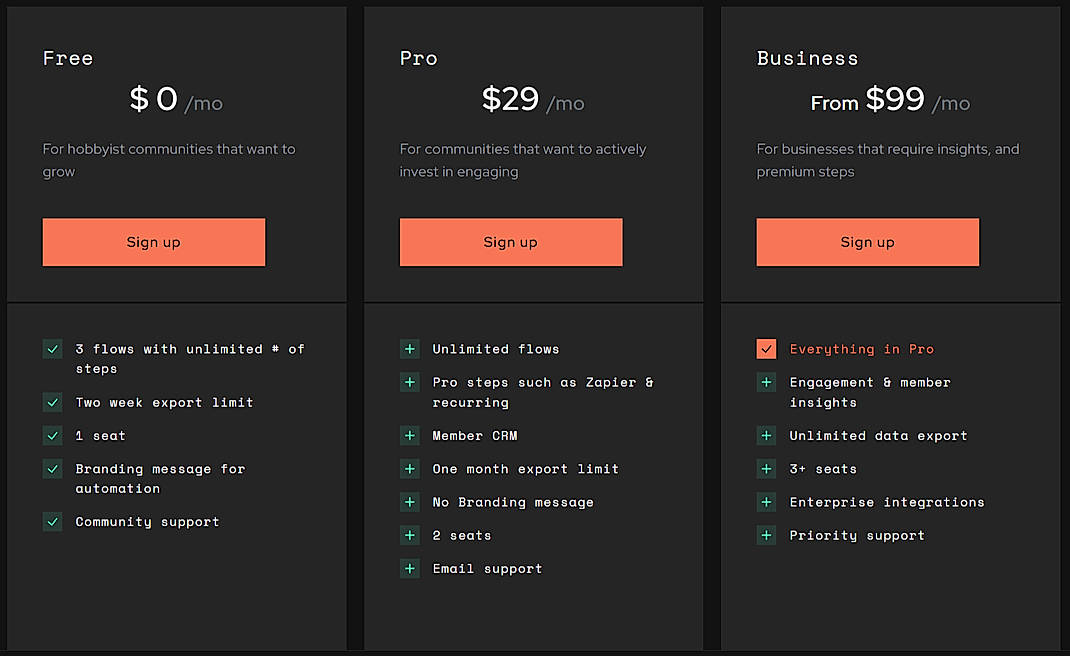Select the plus icon next to "Priority support"
Image resolution: width=1070 pixels, height=656 pixels.
pyautogui.click(x=766, y=535)
